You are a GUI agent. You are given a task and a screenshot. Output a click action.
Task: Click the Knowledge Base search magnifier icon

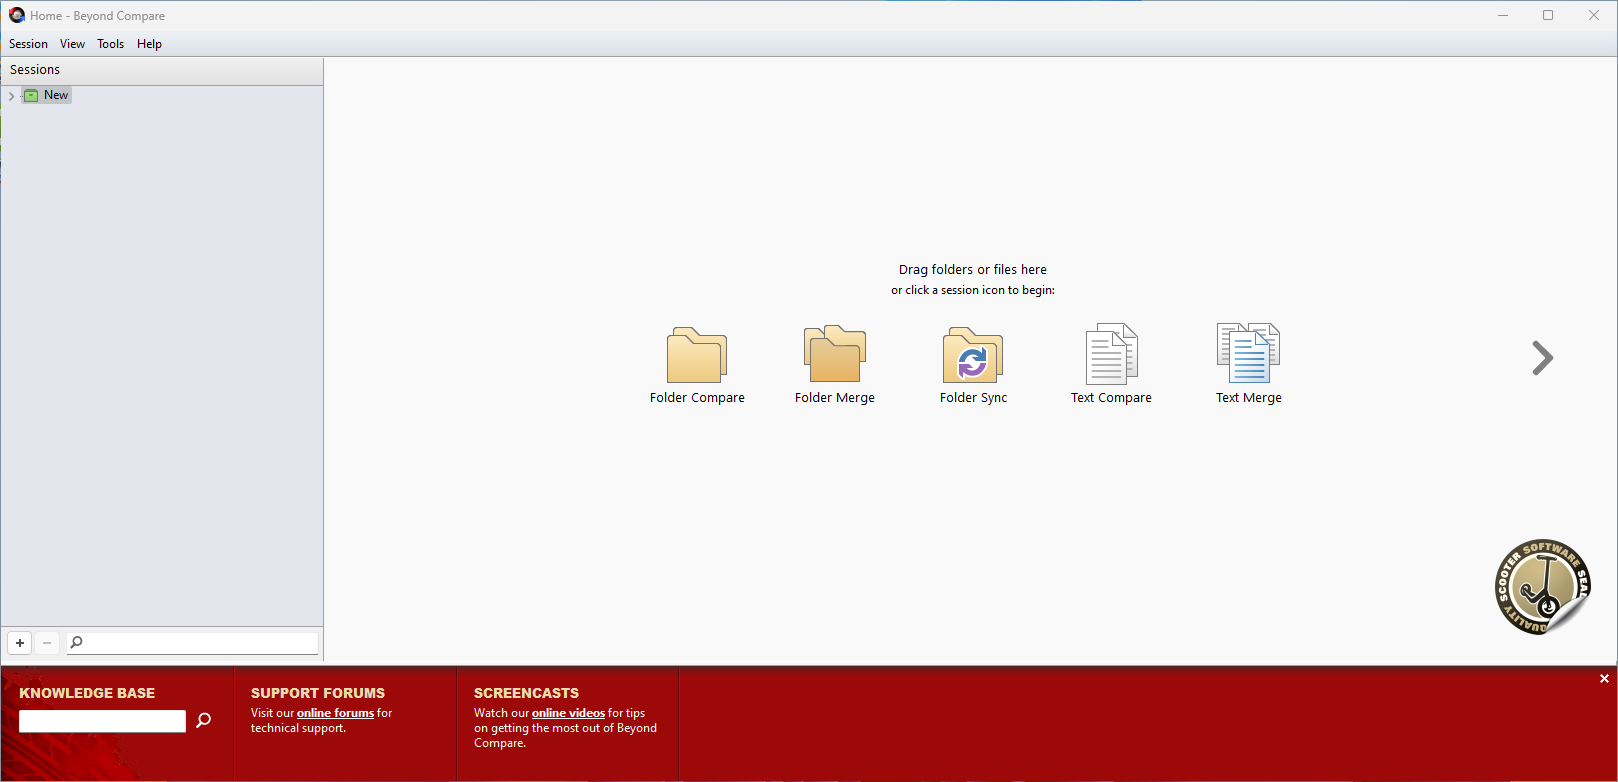(204, 720)
